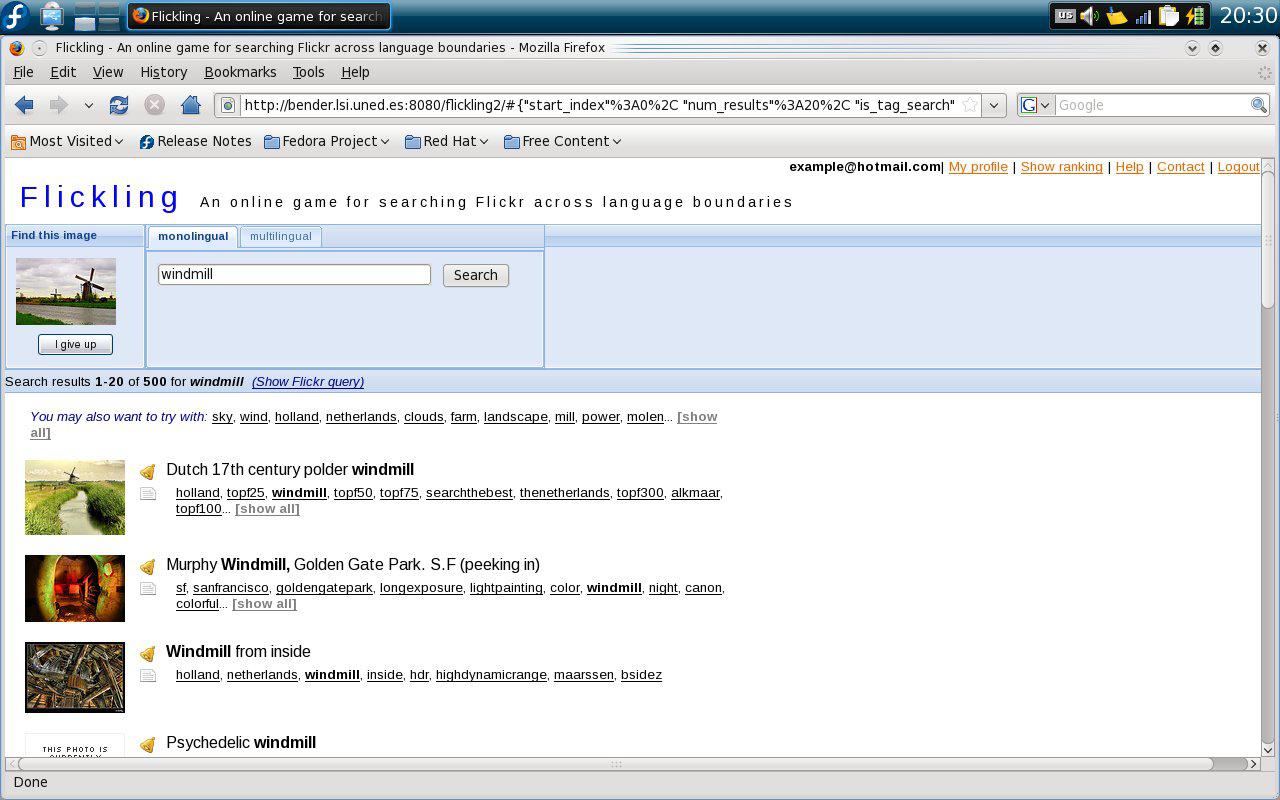The image size is (1280, 800).
Task: Expand suggested tags with show all
Action: pos(697,417)
